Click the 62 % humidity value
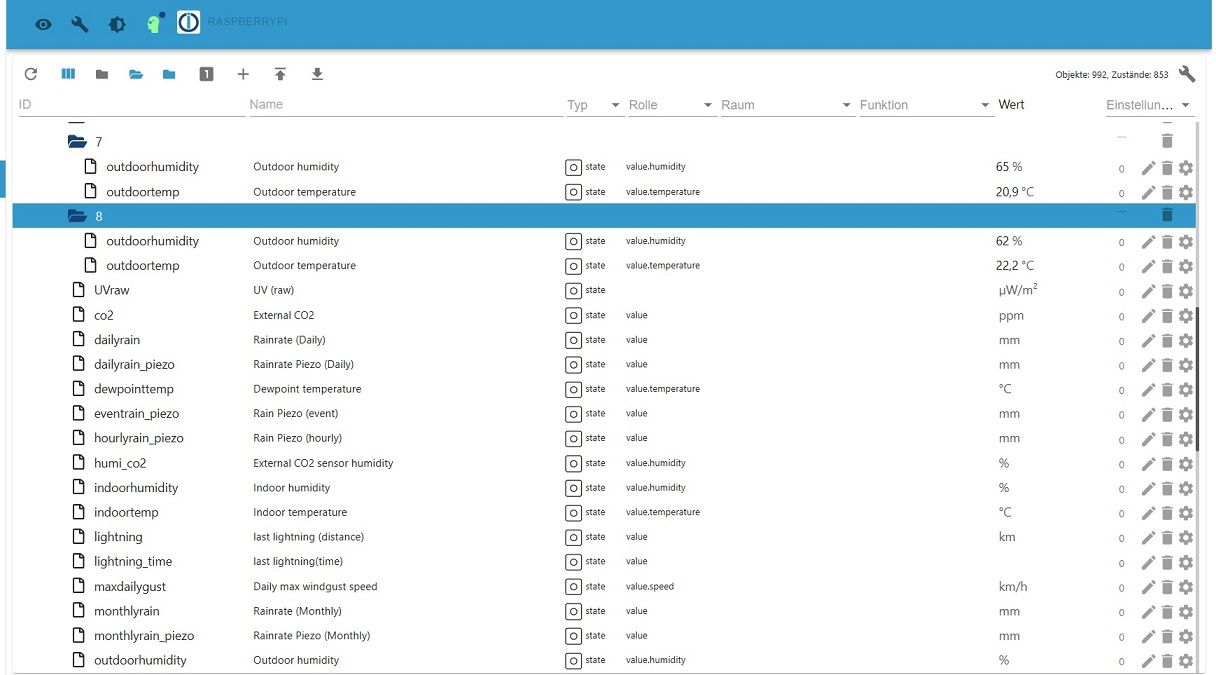Screen dimensions: 1216x675 coord(1009,241)
